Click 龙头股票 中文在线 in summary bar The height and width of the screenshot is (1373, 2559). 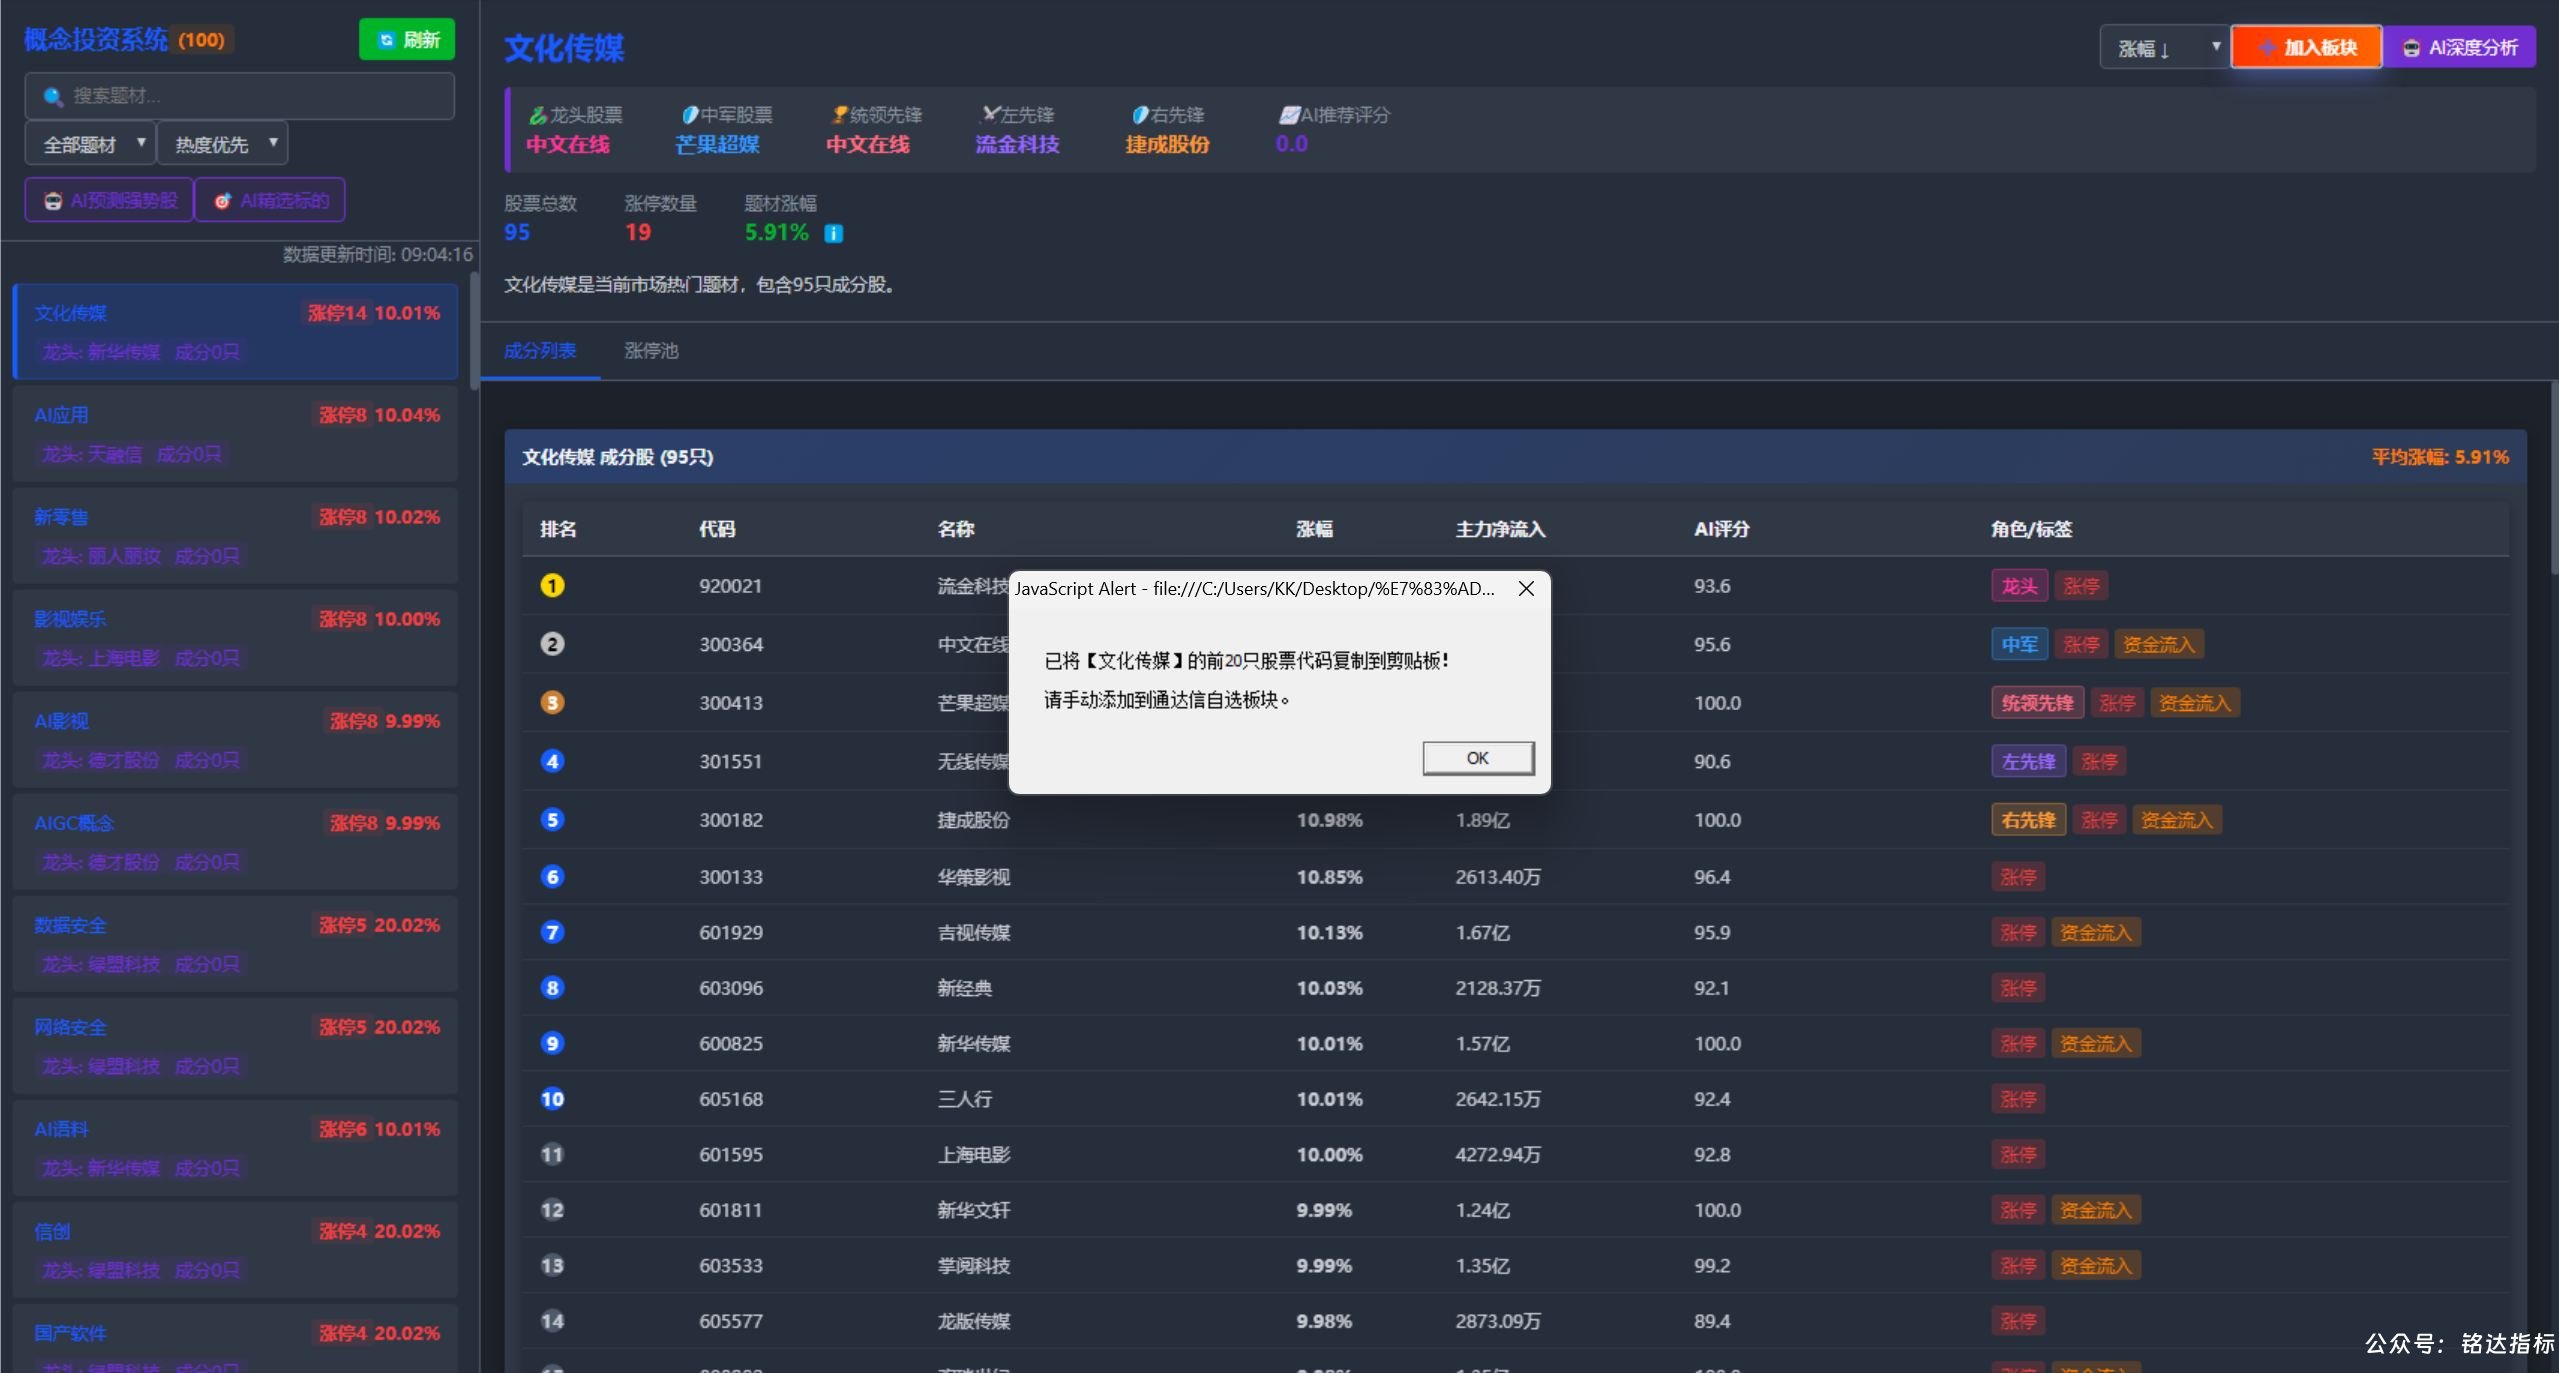[568, 144]
